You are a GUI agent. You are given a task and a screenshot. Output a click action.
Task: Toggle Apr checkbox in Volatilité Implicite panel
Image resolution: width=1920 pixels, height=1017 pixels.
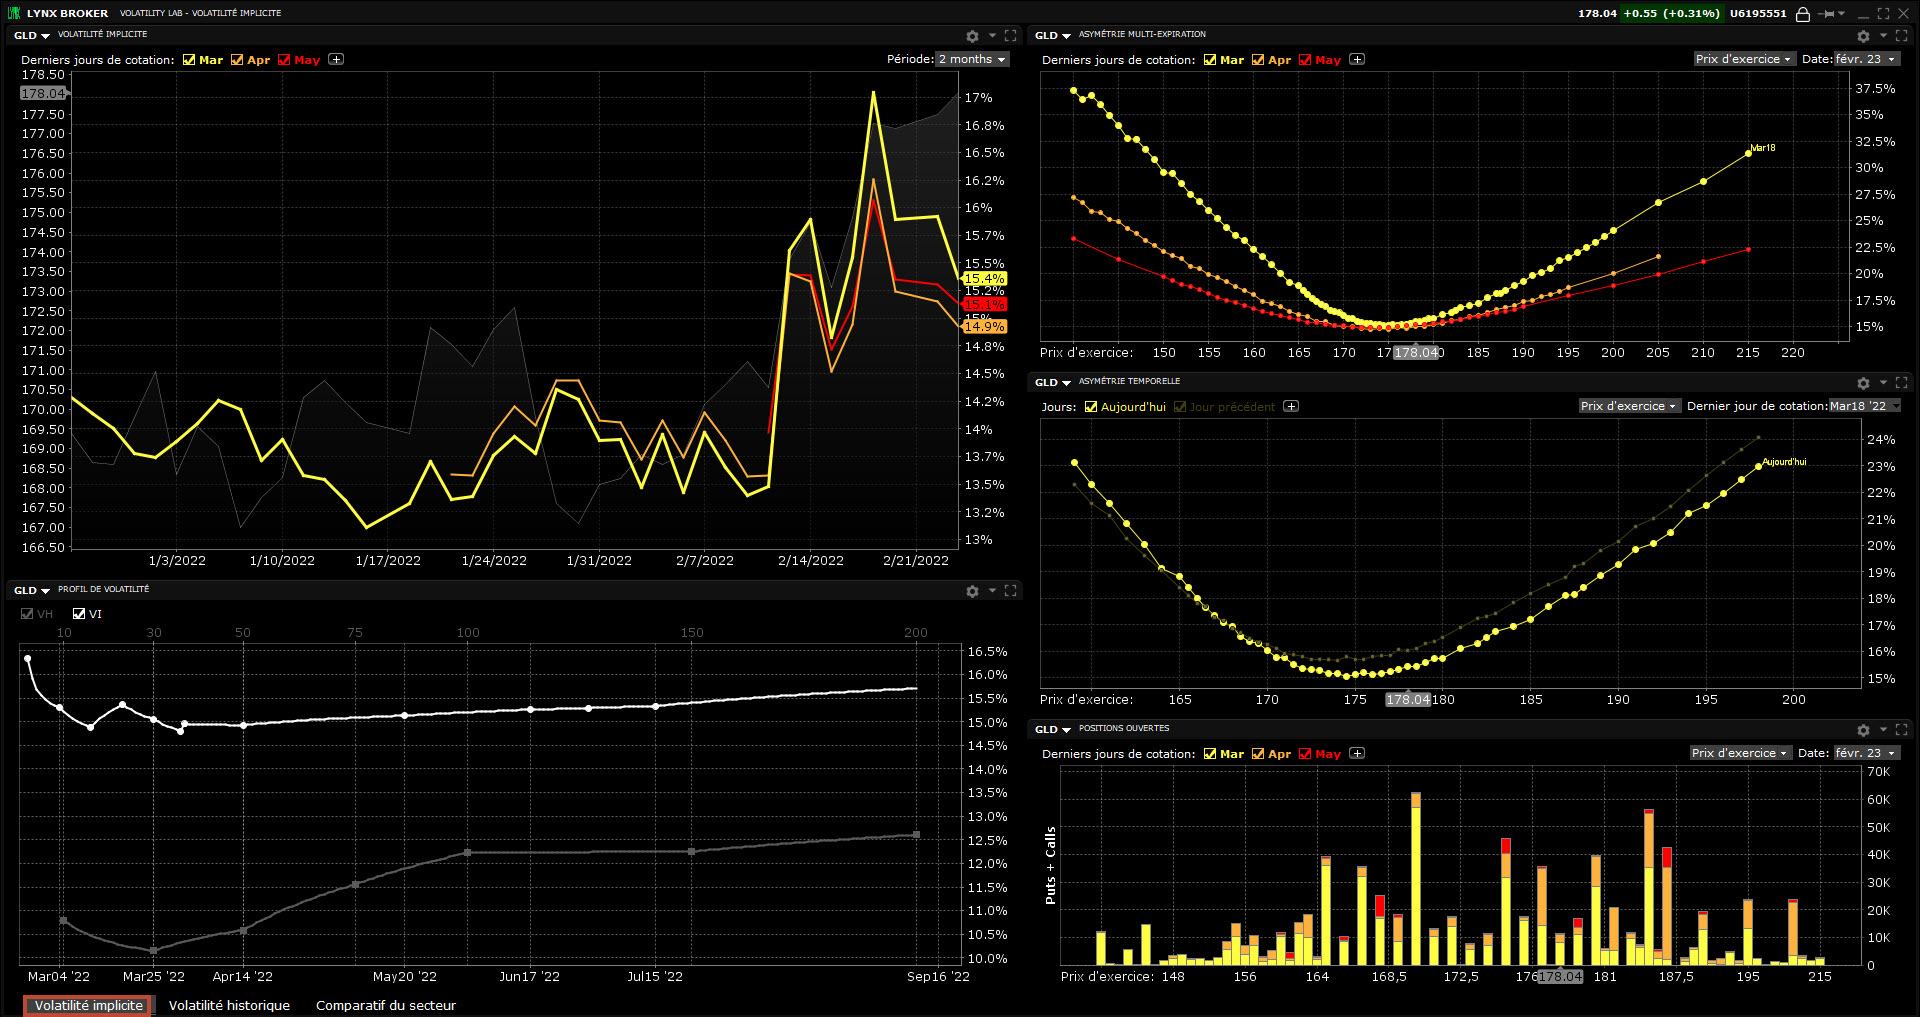(x=237, y=59)
